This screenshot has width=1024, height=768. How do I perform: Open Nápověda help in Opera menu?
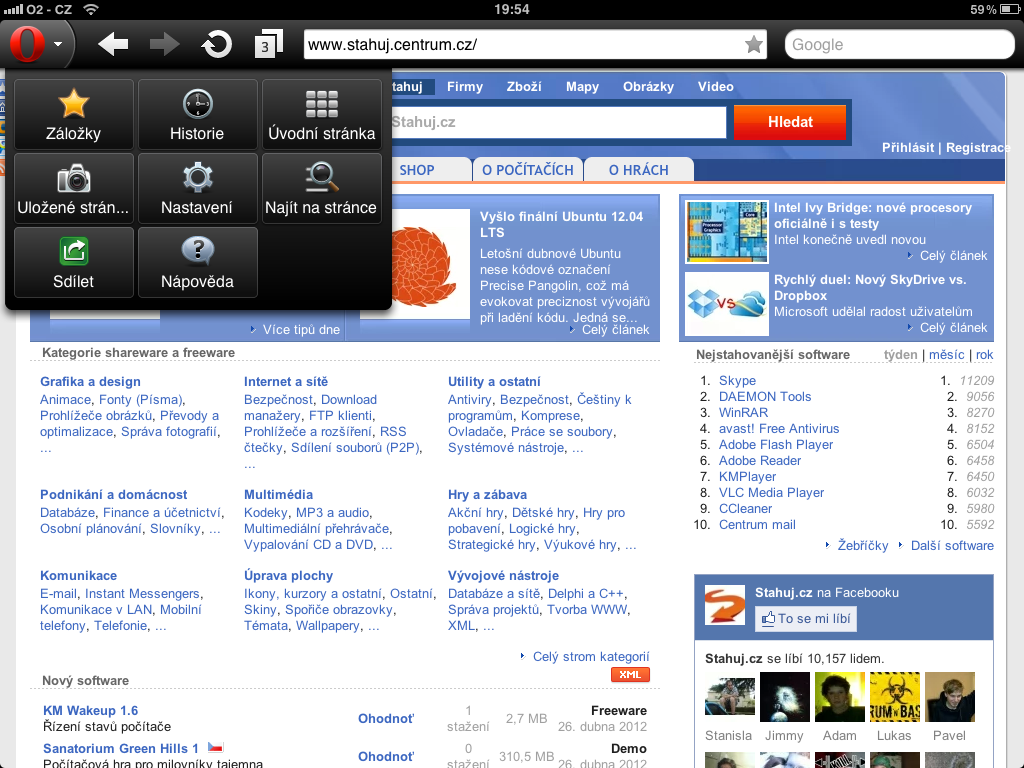tap(197, 263)
